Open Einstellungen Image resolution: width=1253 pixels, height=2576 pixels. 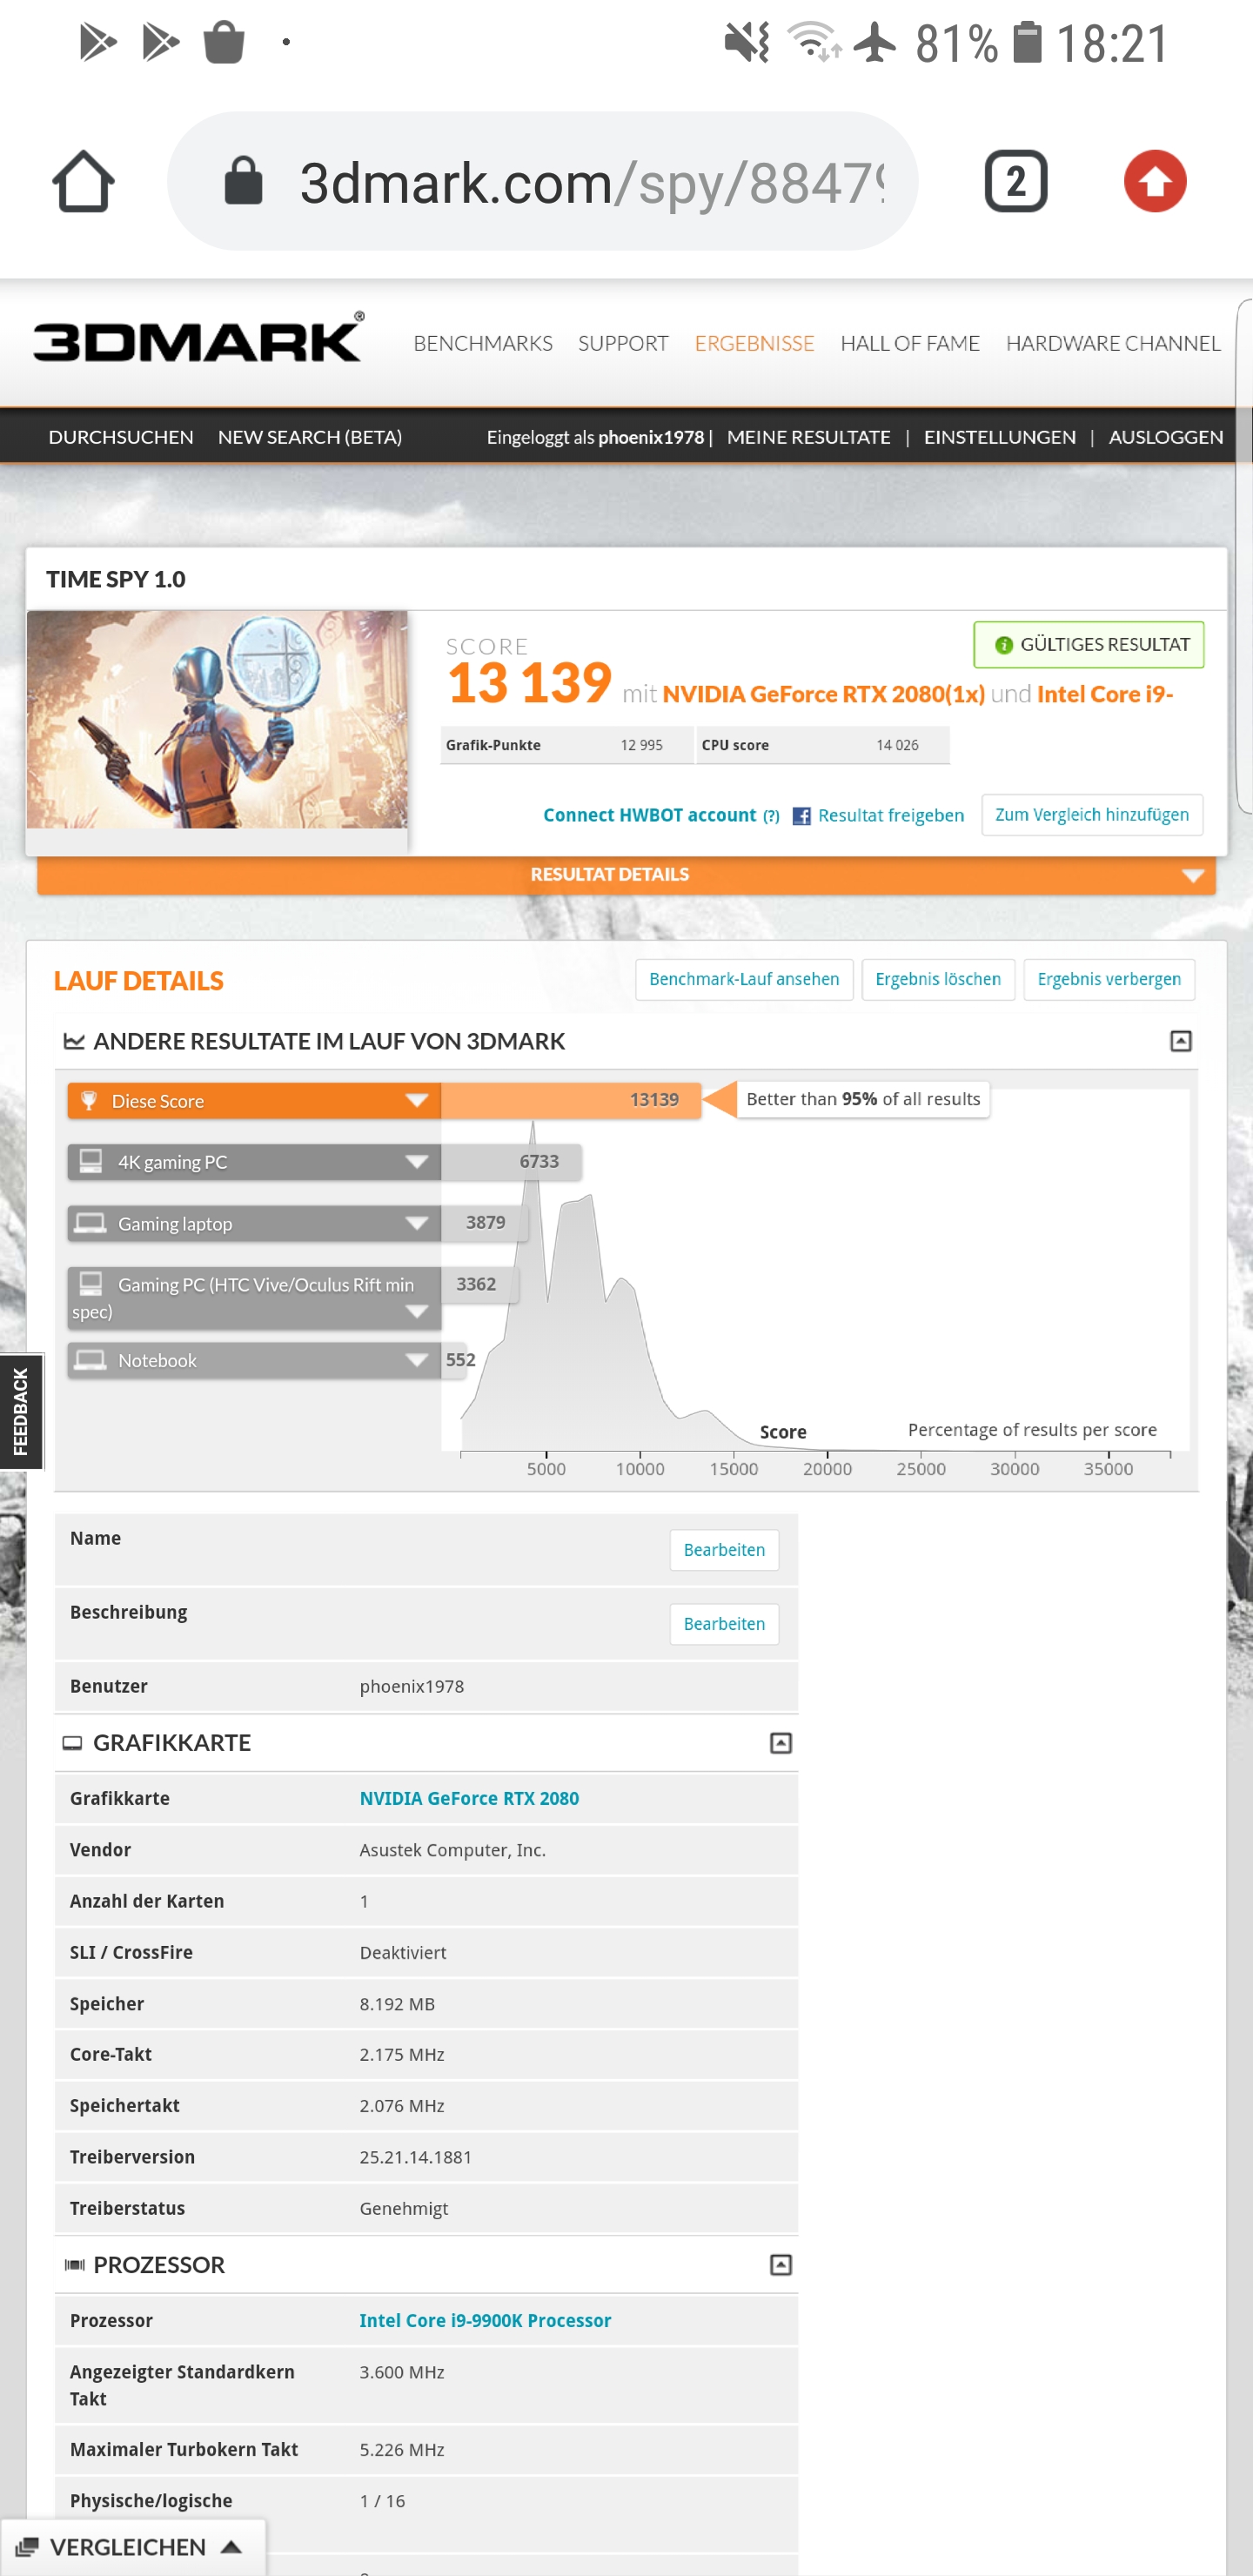[1000, 437]
